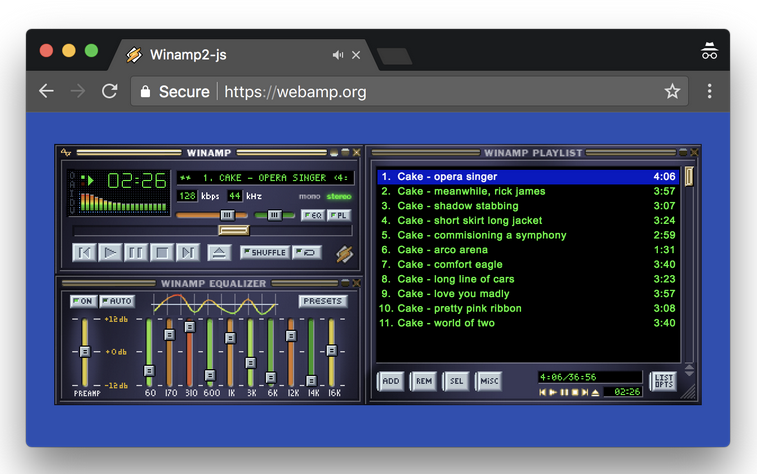
Task: Click the seek position bar handle
Action: click(x=234, y=230)
